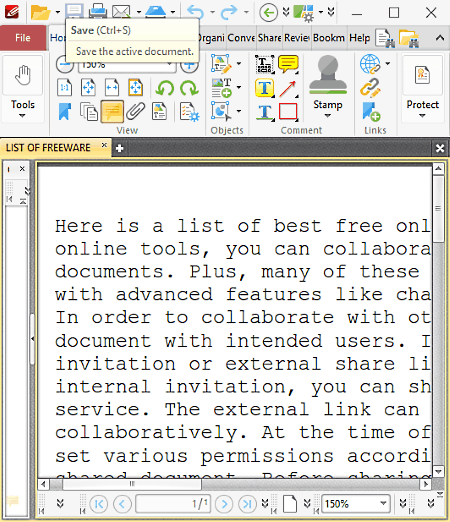This screenshot has height=522, width=450.
Task: Open the Content pane icon
Action: click(159, 111)
